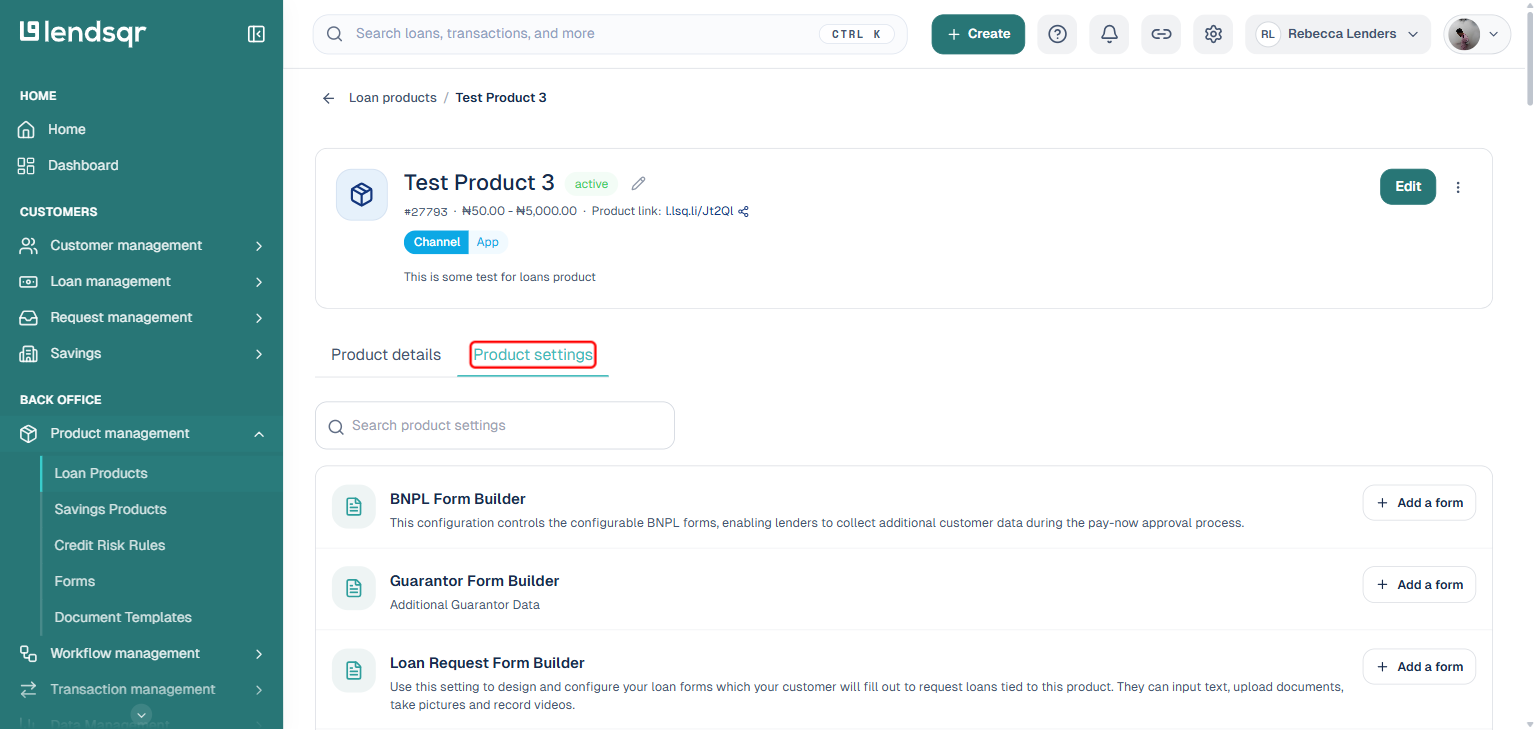Image resolution: width=1535 pixels, height=730 pixels.
Task: Click the link chain icon in header
Action: (1161, 34)
